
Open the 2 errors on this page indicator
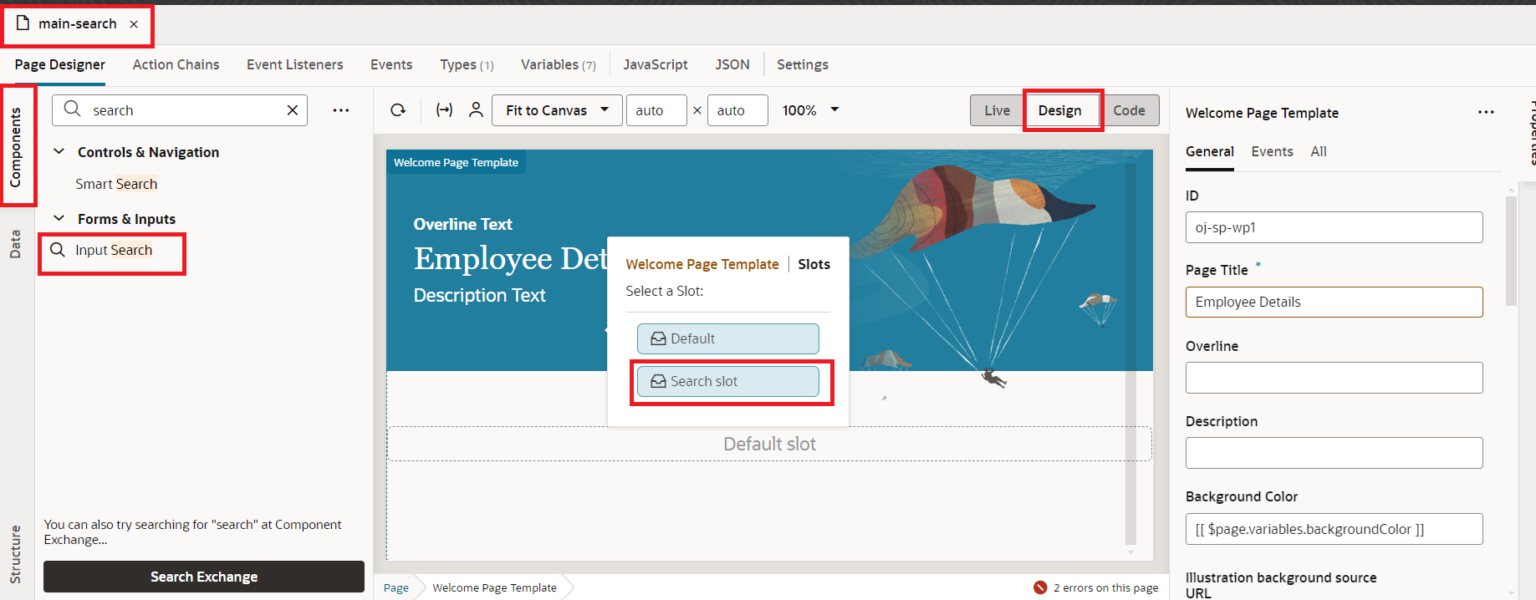click(1096, 588)
